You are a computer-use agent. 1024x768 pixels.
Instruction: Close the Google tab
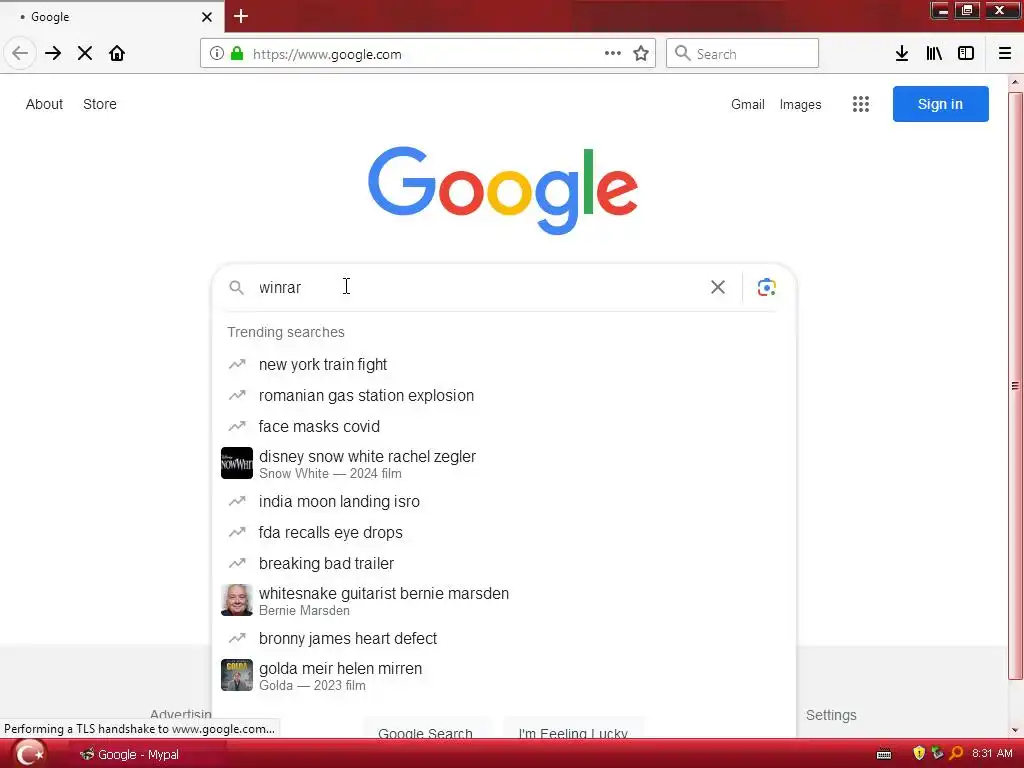[206, 17]
